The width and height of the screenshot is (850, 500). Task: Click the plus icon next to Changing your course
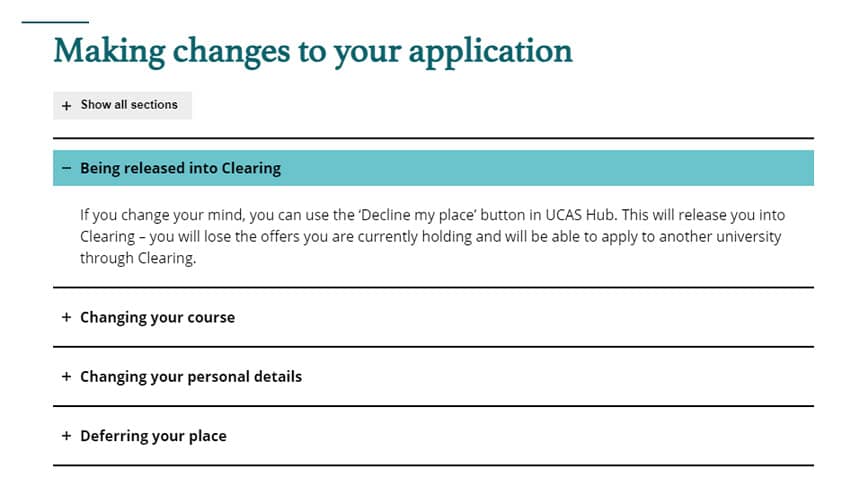[66, 317]
